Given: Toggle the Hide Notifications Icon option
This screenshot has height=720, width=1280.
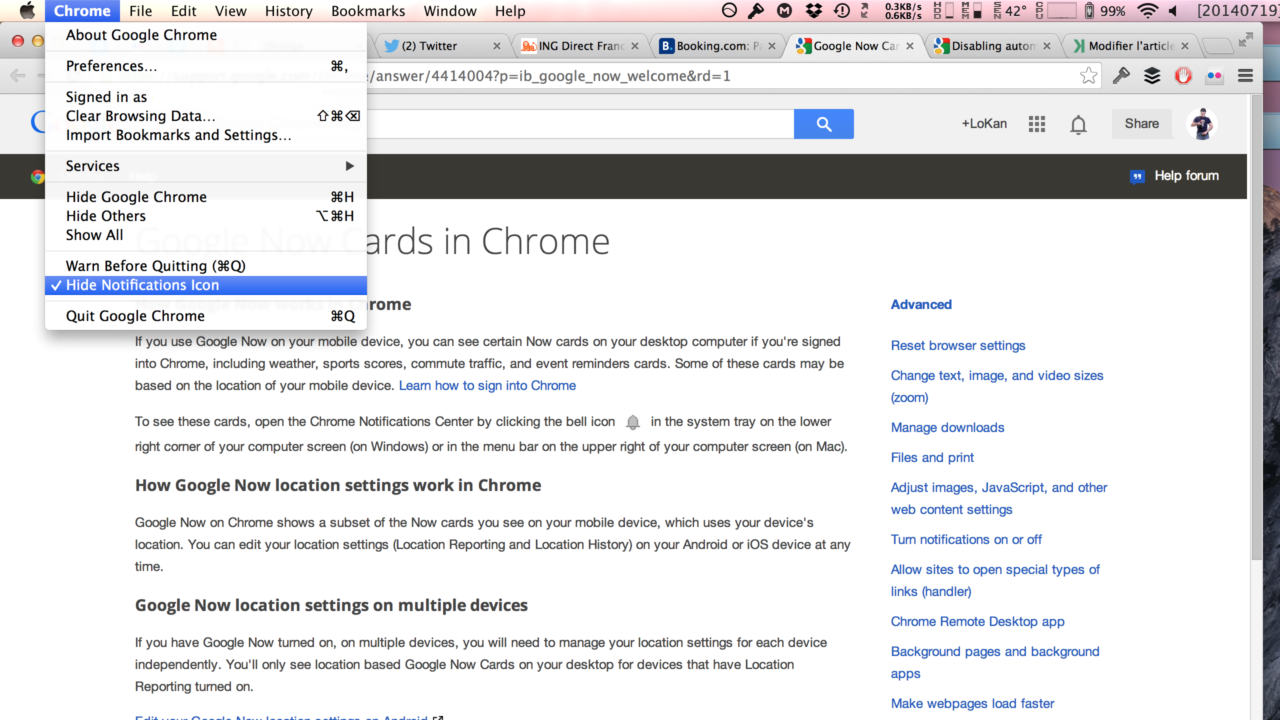Looking at the screenshot, I should click(145, 285).
